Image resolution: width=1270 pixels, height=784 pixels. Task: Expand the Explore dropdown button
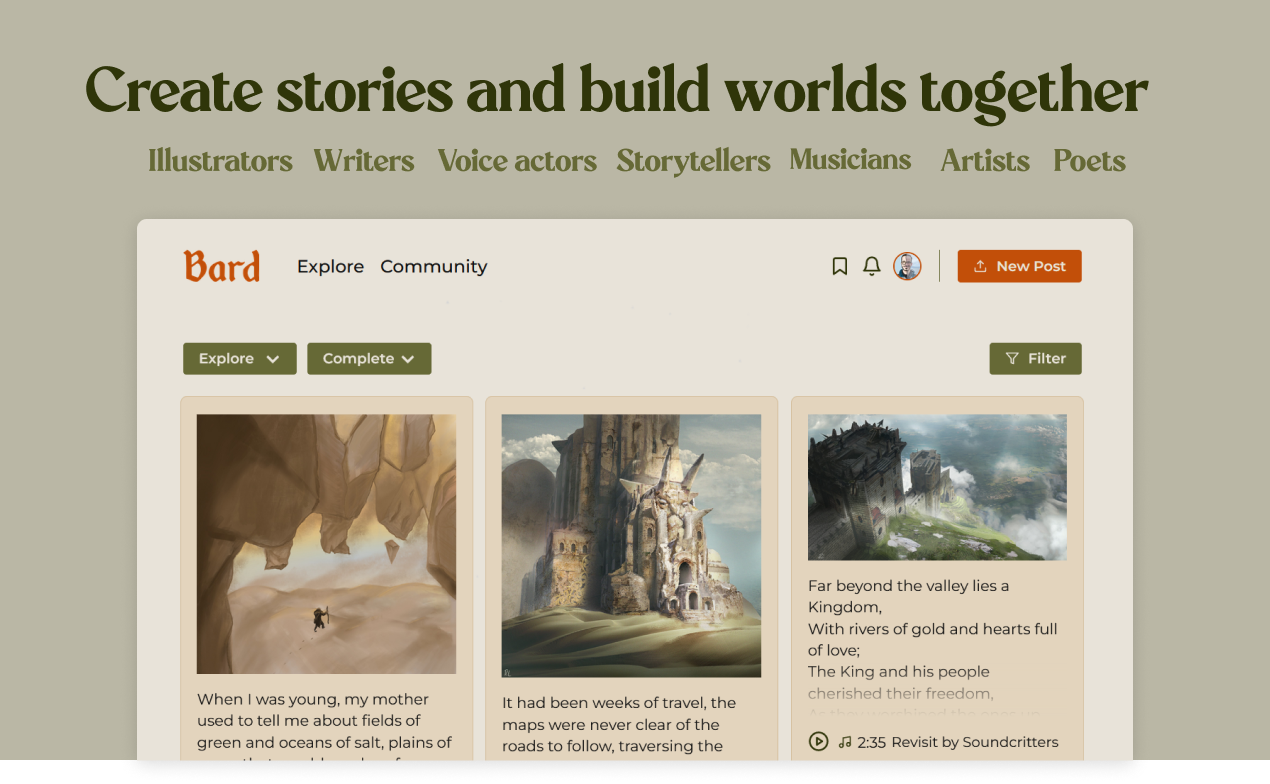[240, 358]
